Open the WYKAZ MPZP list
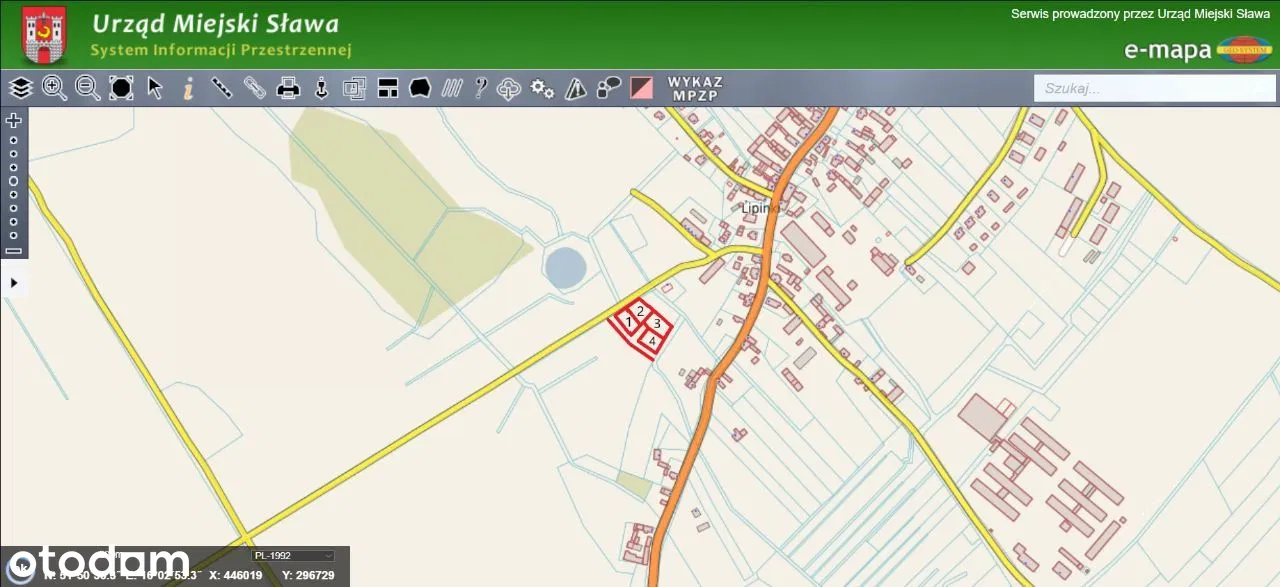 point(695,88)
